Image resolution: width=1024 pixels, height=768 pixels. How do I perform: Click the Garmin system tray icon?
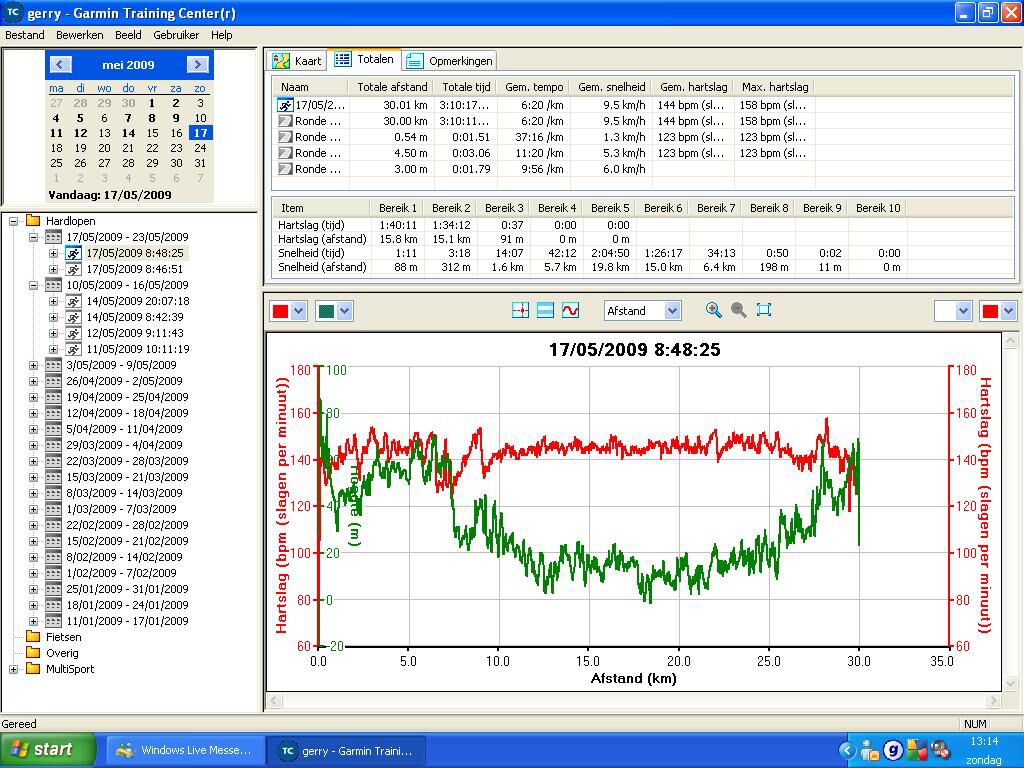click(x=893, y=750)
